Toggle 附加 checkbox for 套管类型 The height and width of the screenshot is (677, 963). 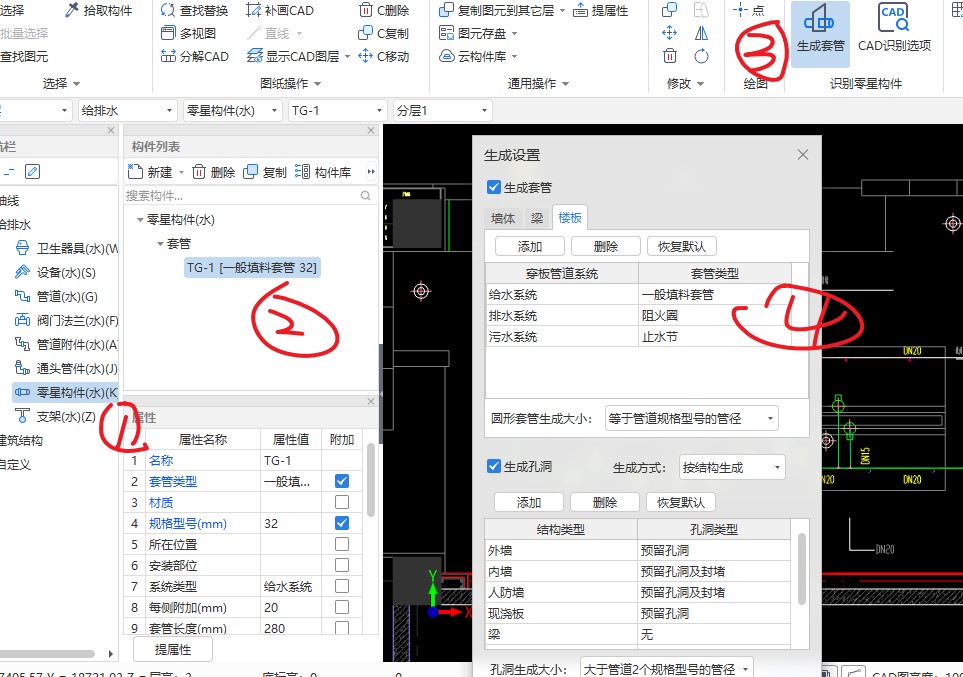point(341,481)
